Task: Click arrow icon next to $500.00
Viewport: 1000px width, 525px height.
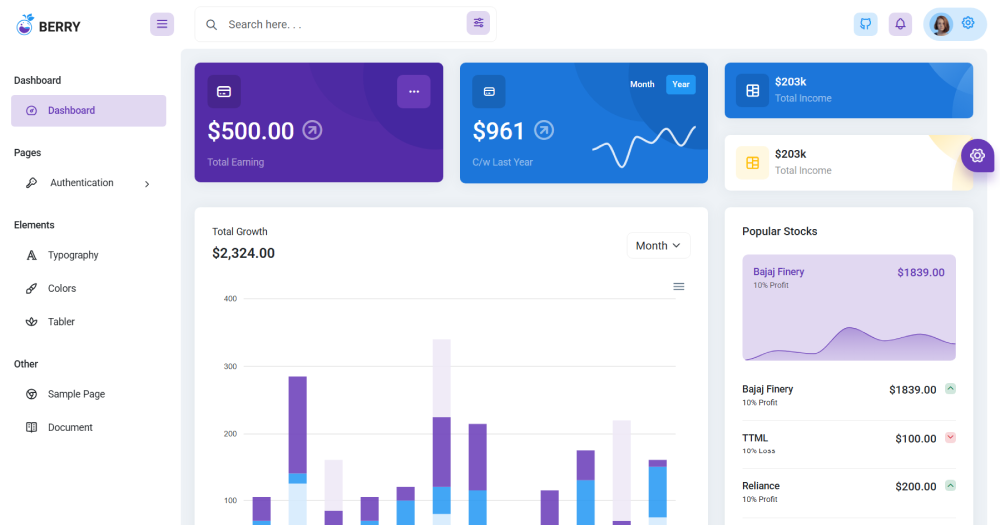Action: 312,130
